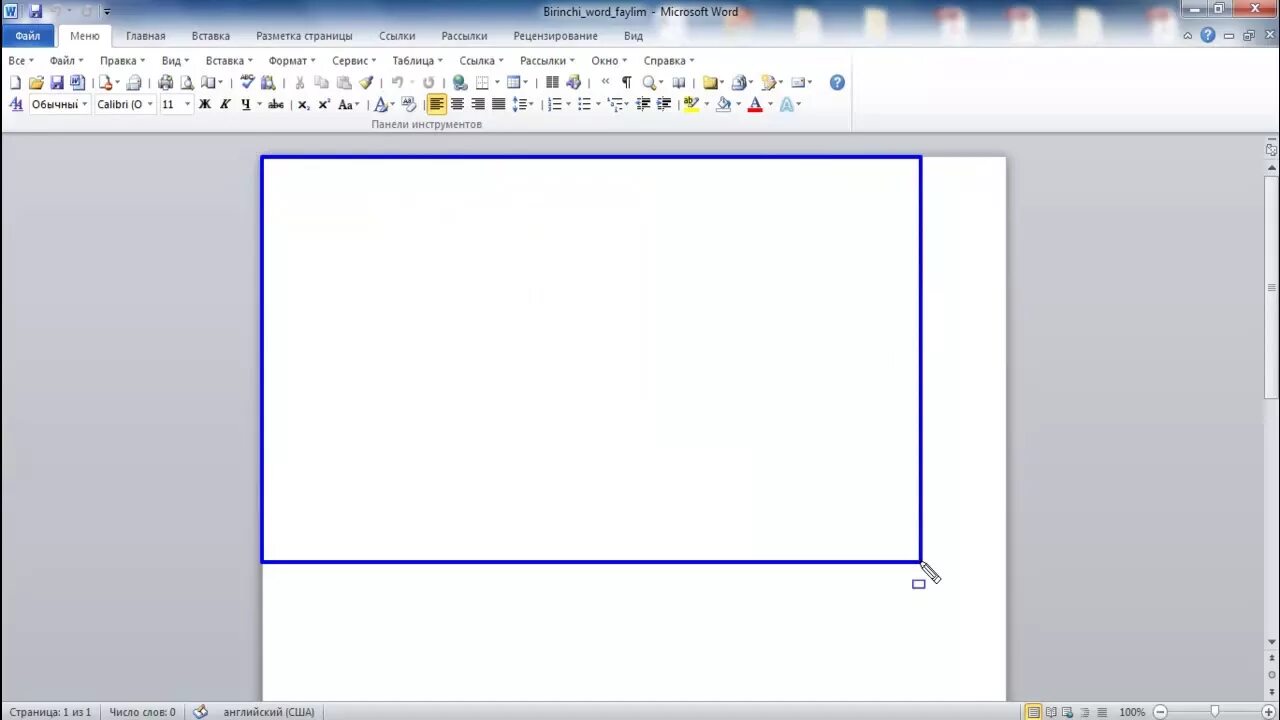The width and height of the screenshot is (1280, 720).
Task: Expand the Все menu dropdown
Action: [x=21, y=61]
